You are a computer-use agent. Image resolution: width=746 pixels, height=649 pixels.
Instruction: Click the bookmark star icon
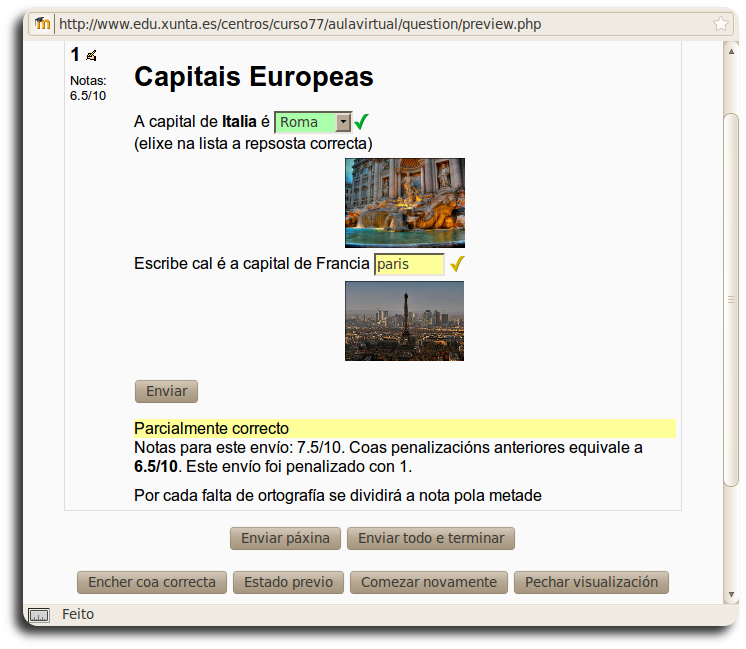pyautogui.click(x=720, y=24)
